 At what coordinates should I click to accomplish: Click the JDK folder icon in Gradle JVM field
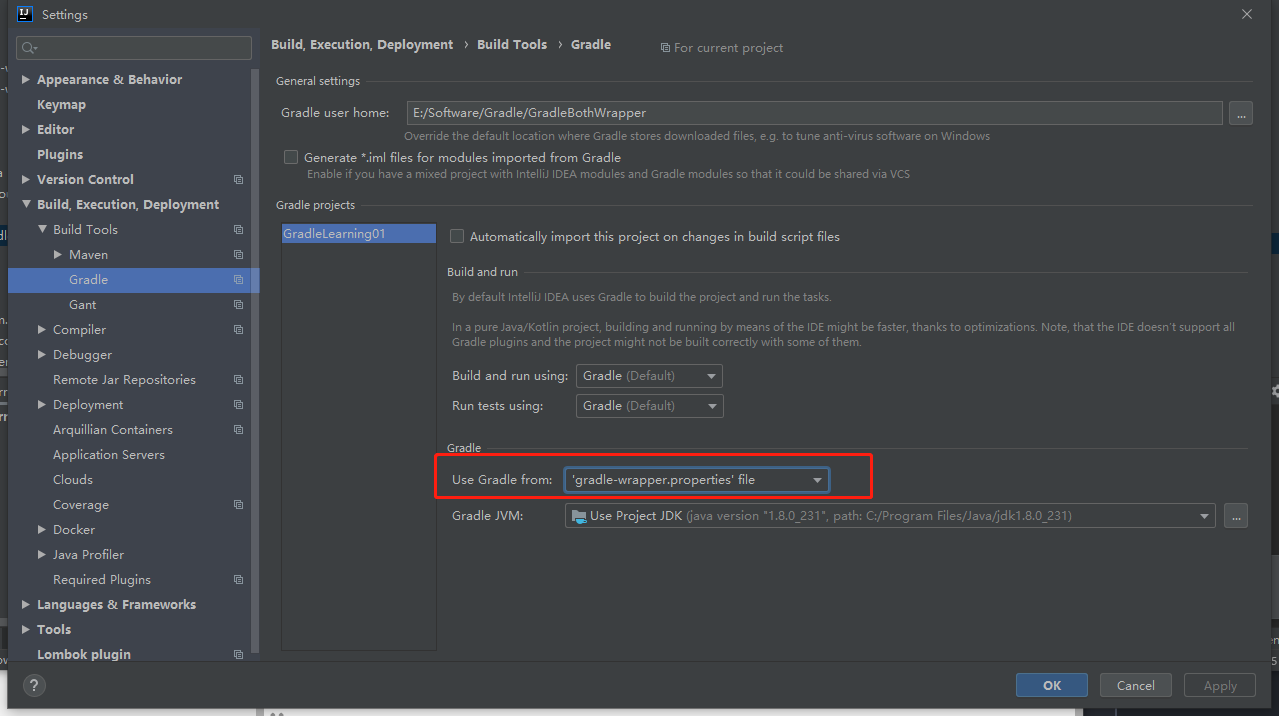[579, 517]
